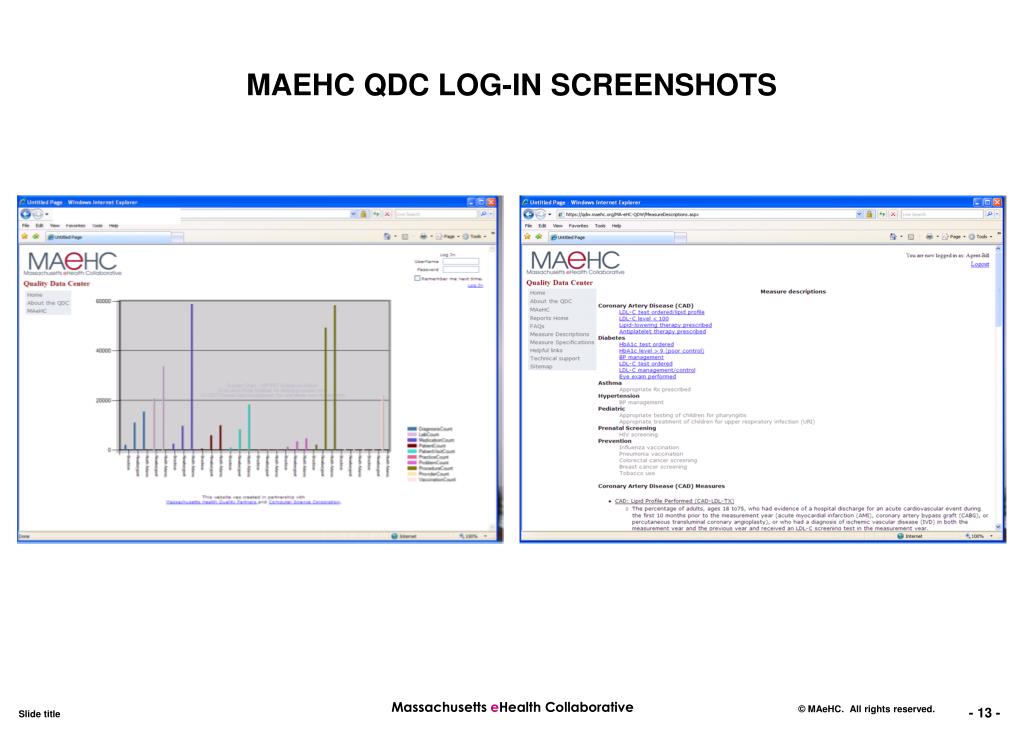Screen dimensions: 1023x731
Task: Click Live Search box in right window
Action: [x=941, y=214]
